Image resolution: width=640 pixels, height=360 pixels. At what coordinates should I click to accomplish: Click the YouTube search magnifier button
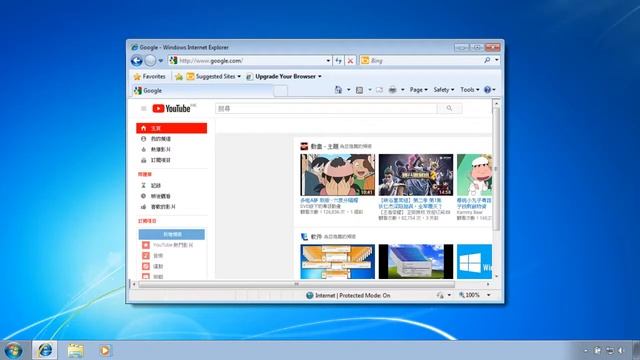point(449,109)
